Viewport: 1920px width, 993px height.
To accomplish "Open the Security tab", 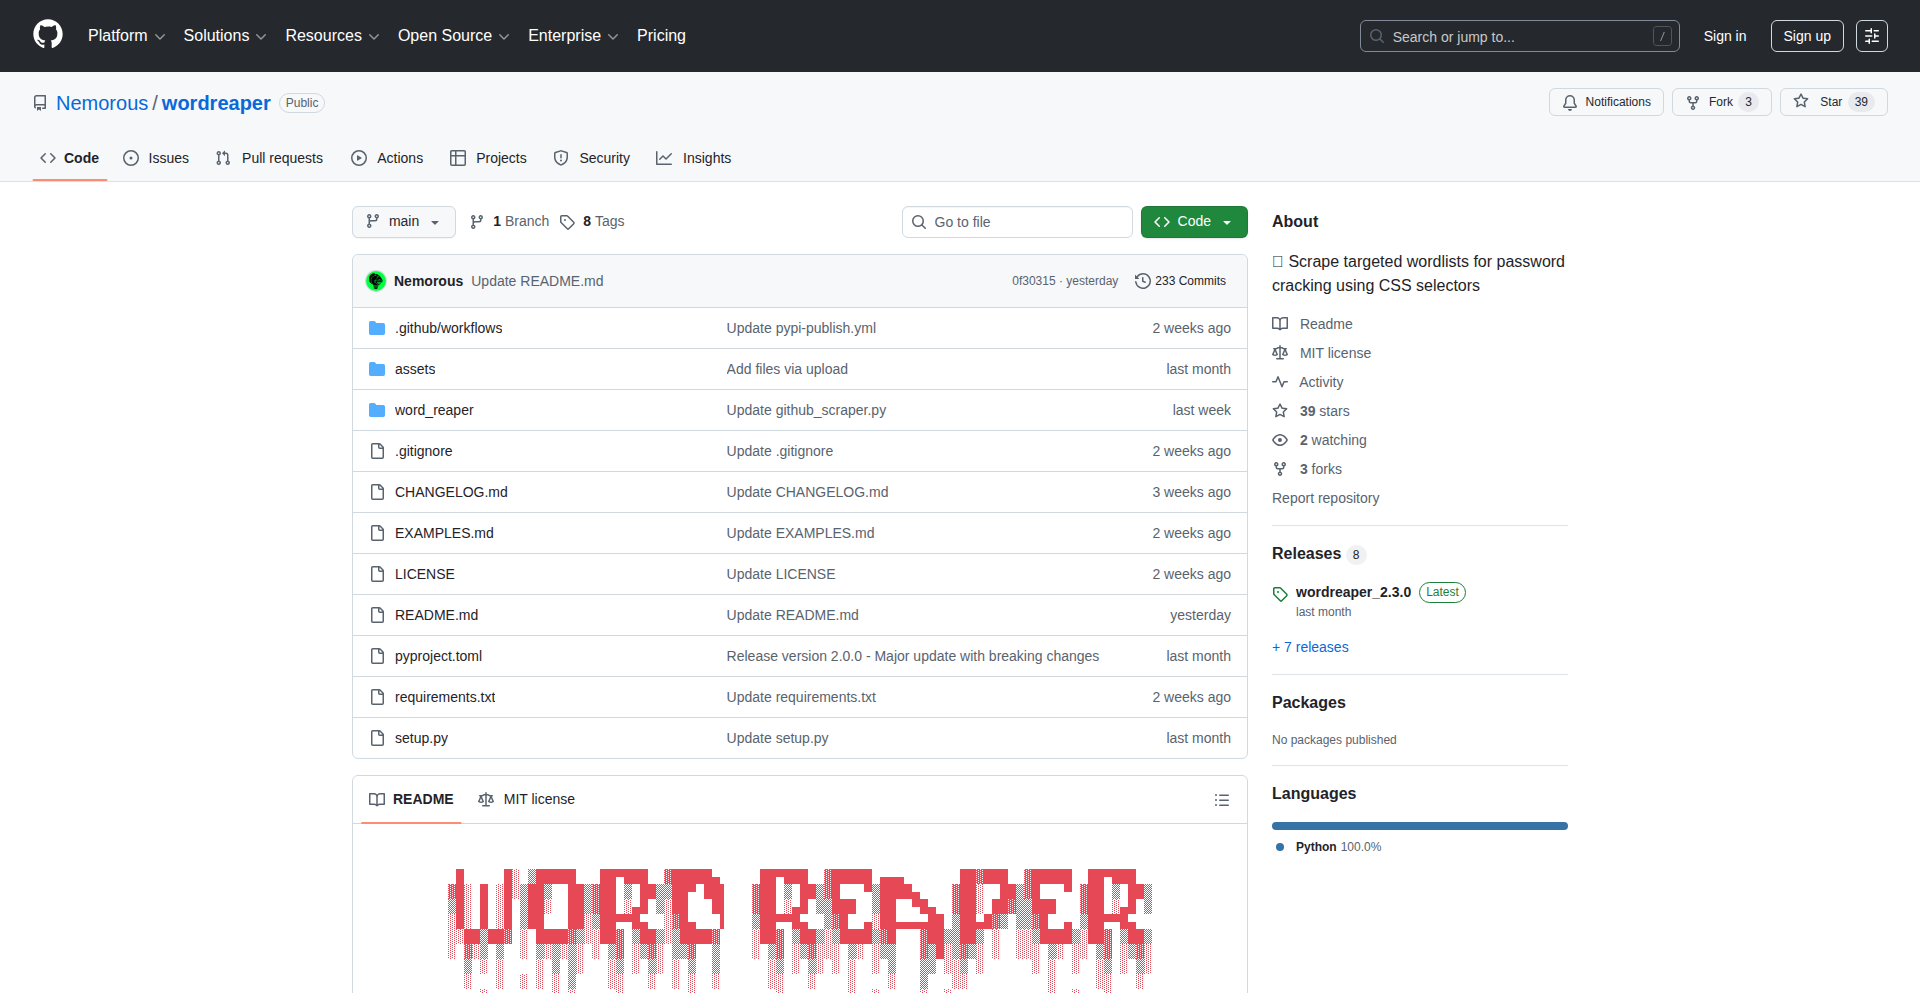I will click(x=592, y=158).
